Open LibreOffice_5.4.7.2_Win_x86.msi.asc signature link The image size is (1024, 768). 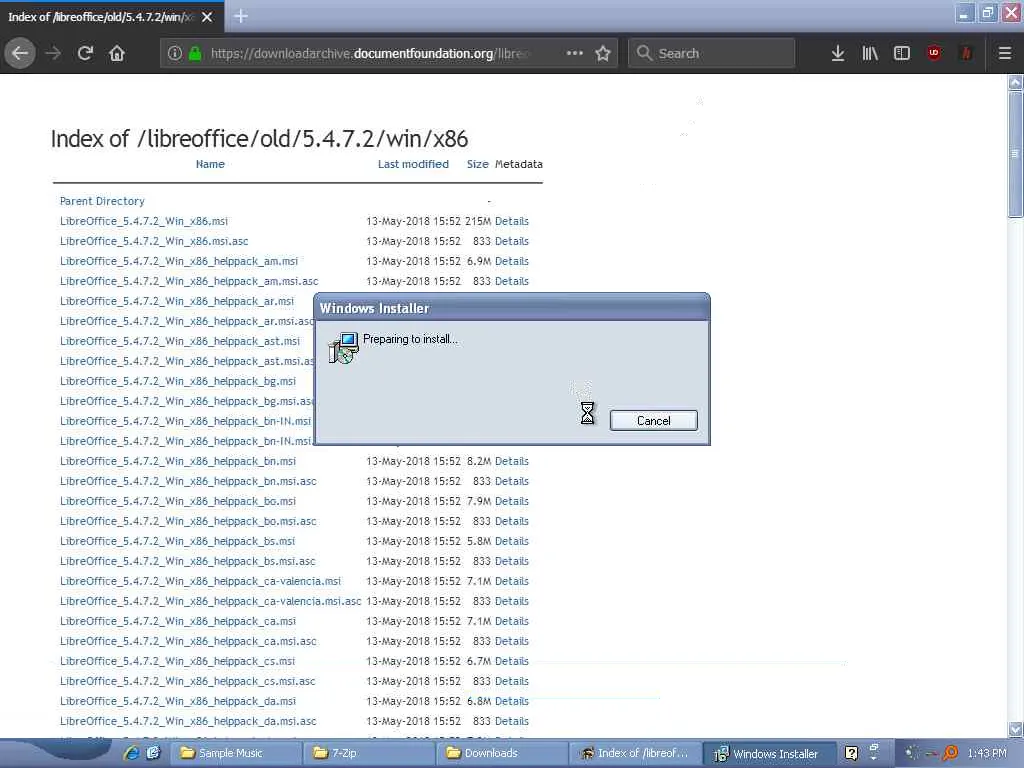[x=154, y=241]
